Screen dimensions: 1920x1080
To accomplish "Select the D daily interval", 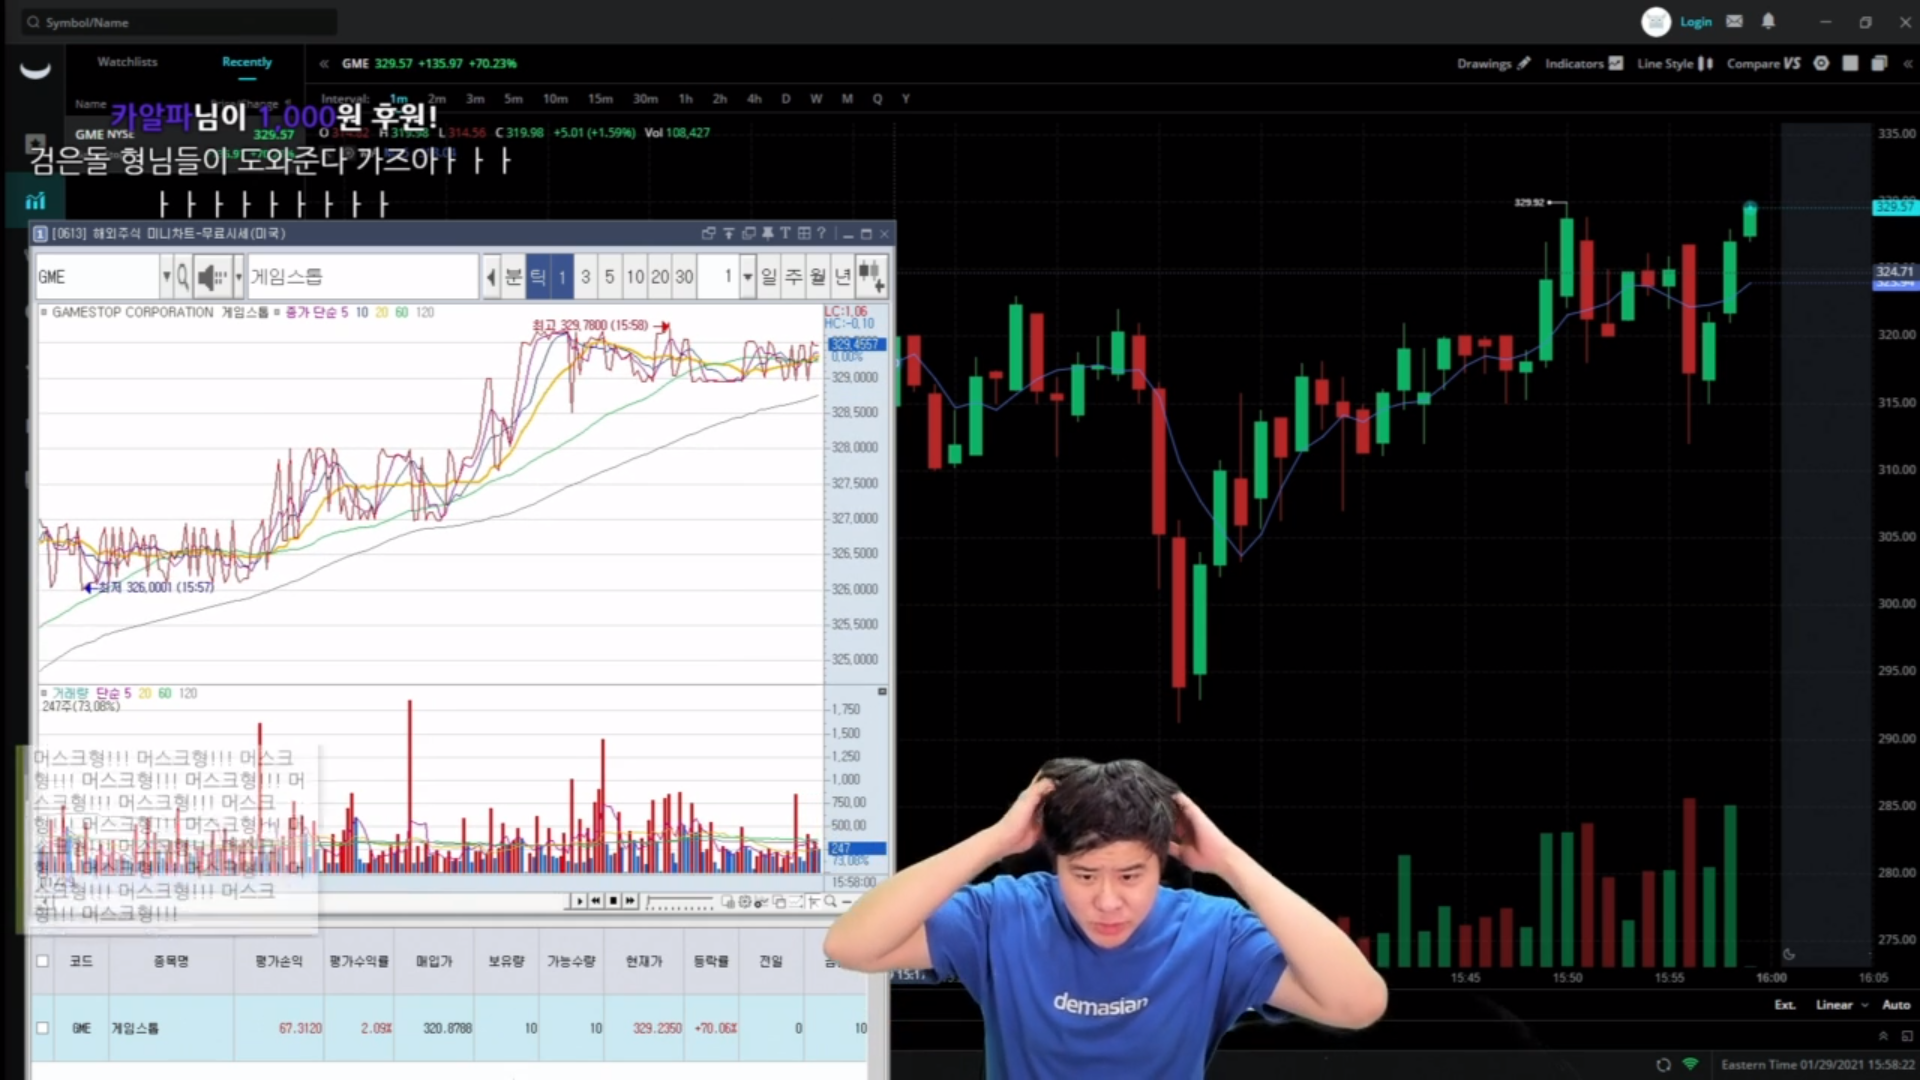I will [786, 99].
